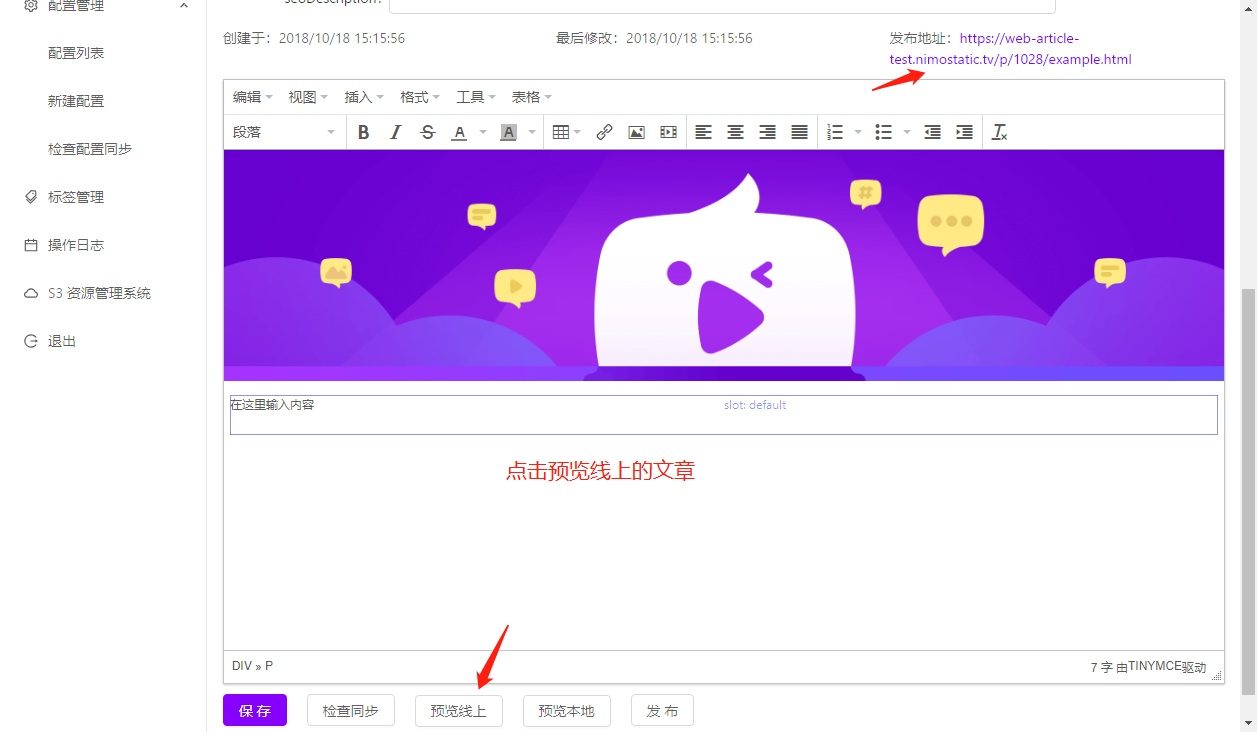Apply text color with the A icon
This screenshot has width=1257, height=732.
pos(459,132)
